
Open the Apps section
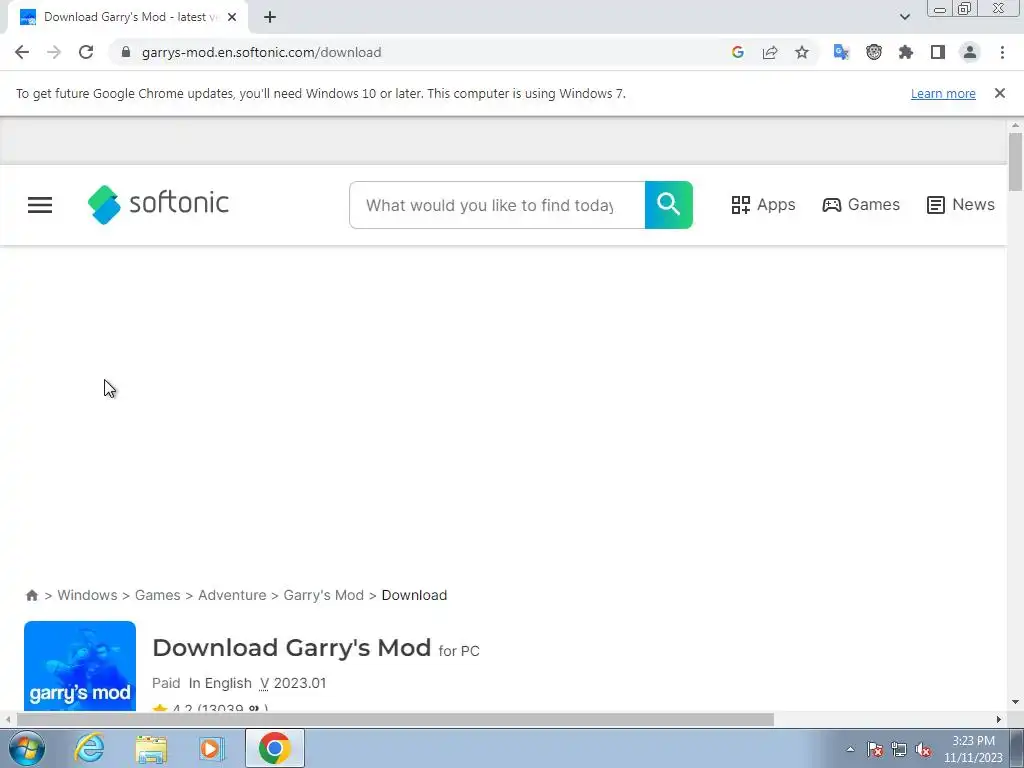coord(763,205)
